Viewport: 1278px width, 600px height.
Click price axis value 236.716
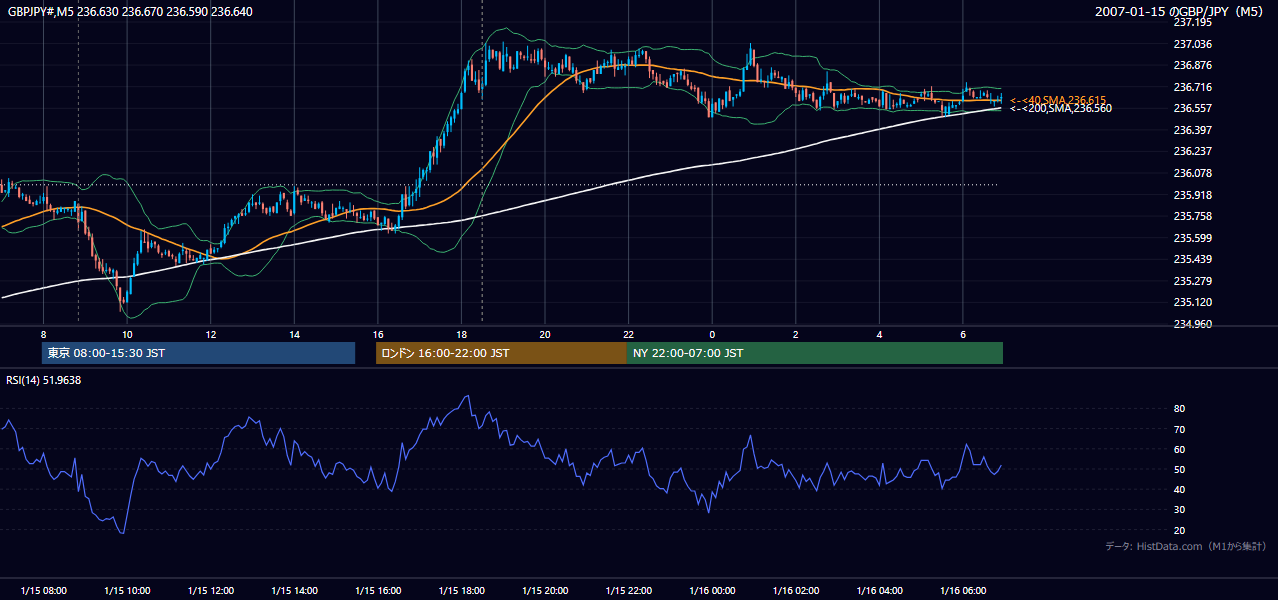tap(1191, 87)
